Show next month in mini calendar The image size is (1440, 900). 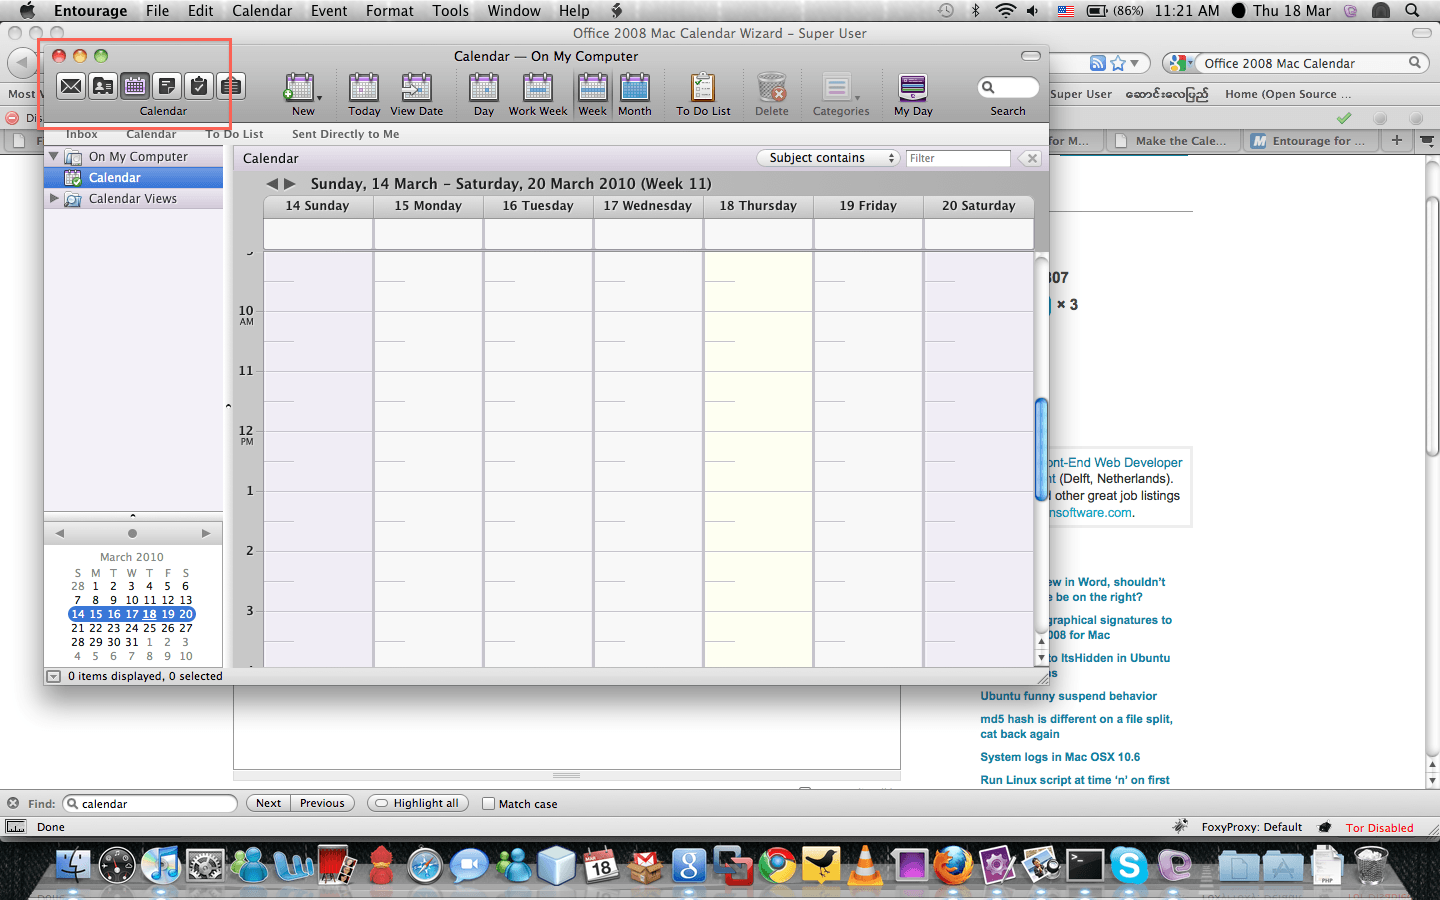pyautogui.click(x=206, y=533)
